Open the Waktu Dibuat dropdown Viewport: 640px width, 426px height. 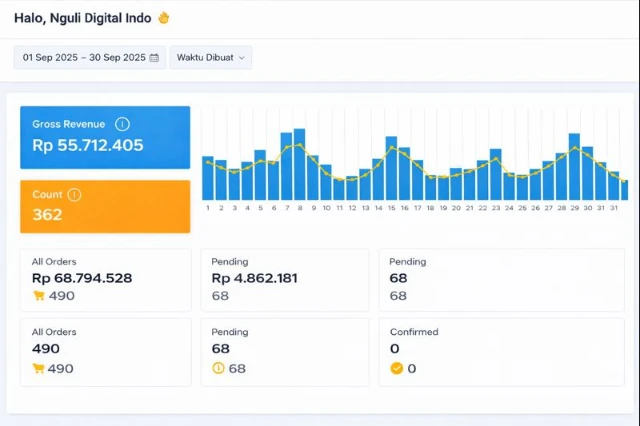pyautogui.click(x=210, y=58)
